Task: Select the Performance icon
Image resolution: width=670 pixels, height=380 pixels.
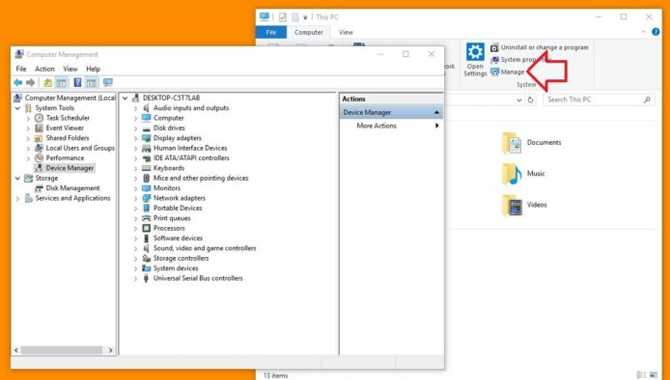Action: (39, 158)
